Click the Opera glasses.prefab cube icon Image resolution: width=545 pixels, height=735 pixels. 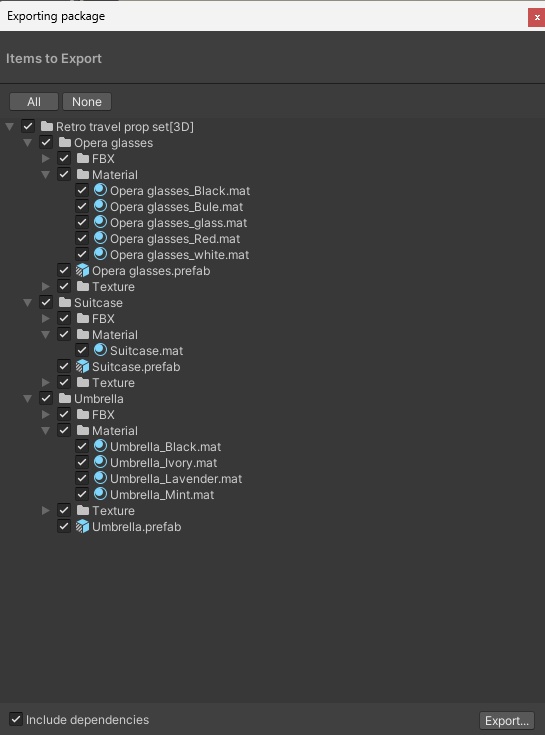82,270
